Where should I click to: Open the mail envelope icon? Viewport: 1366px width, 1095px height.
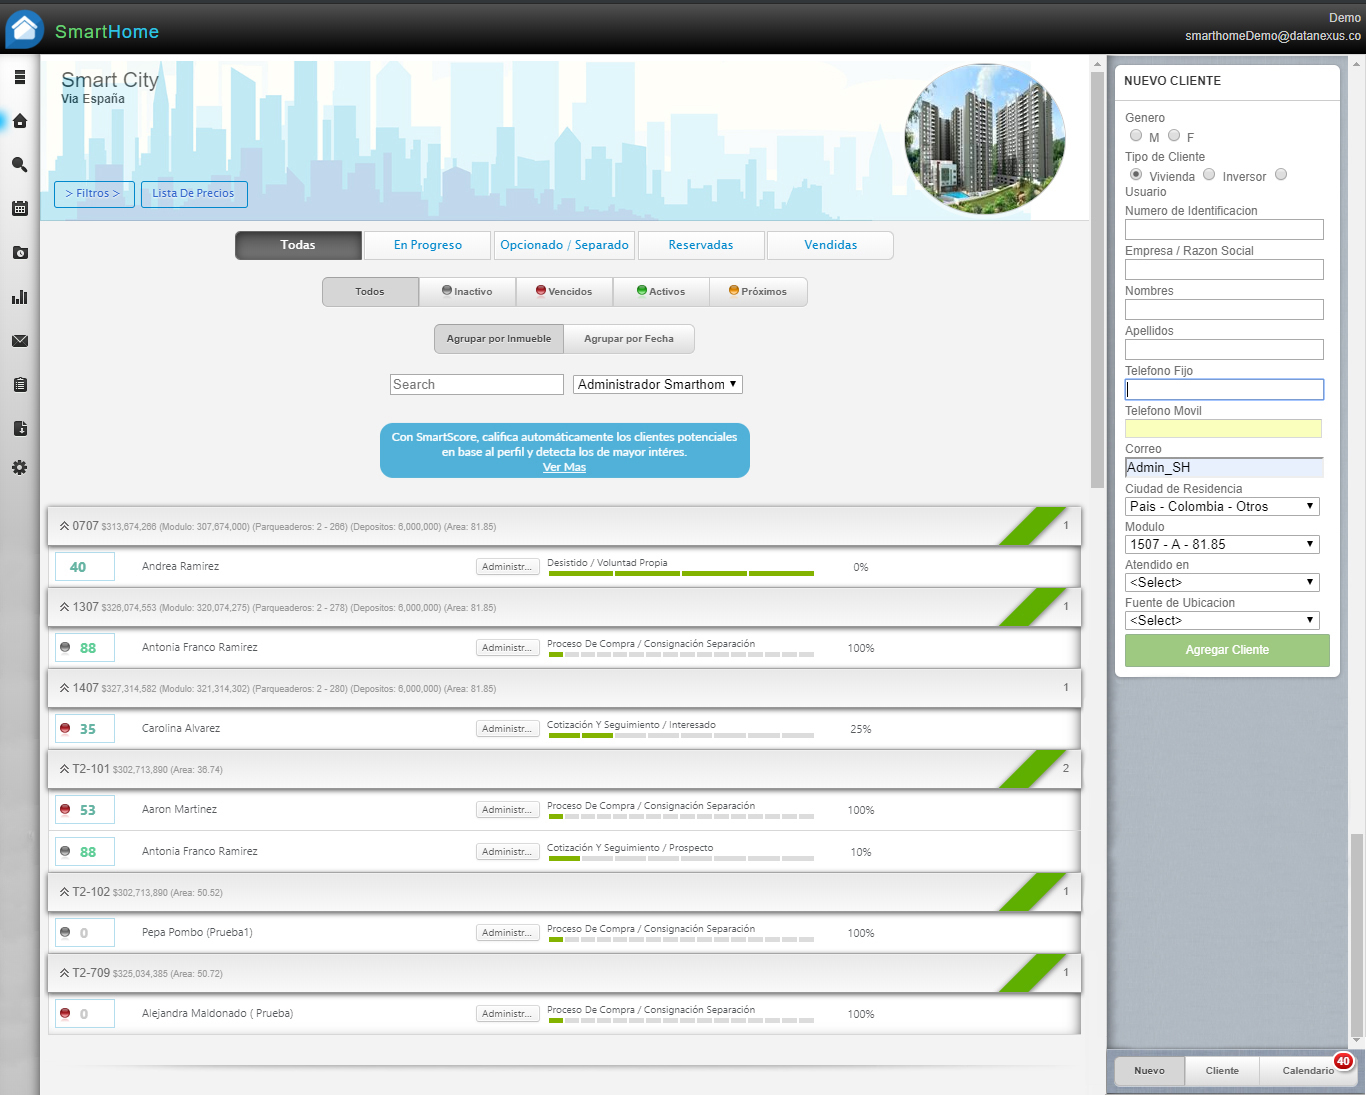coord(19,341)
